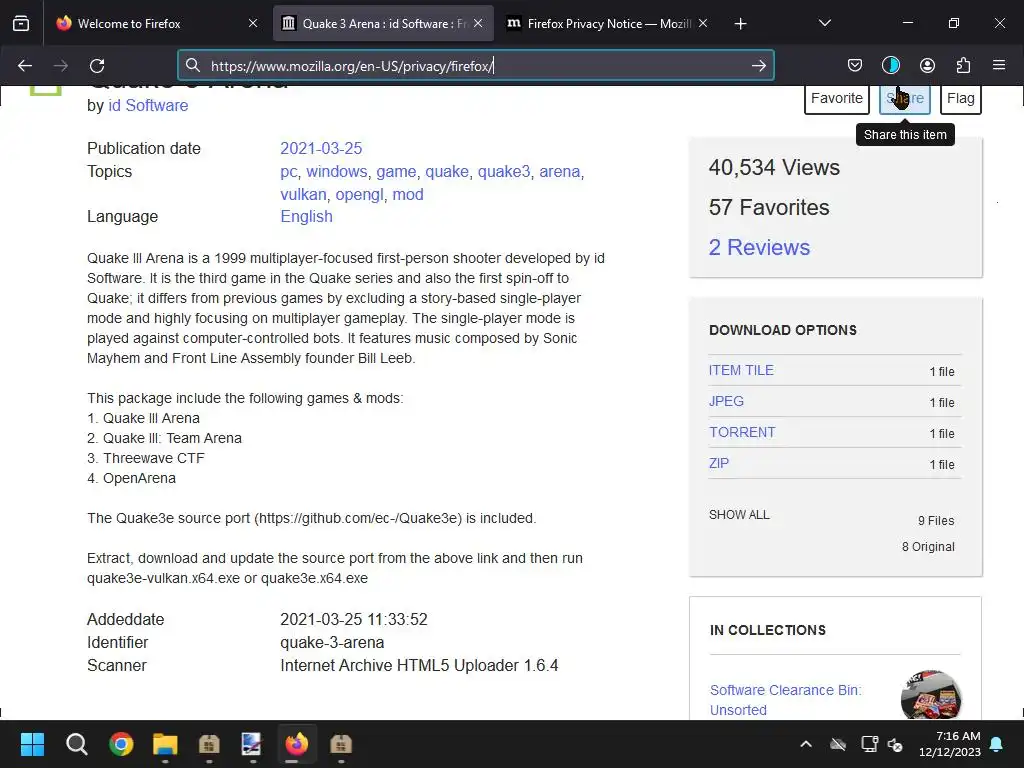Open the arena topic link
The image size is (1024, 768).
pyautogui.click(x=559, y=172)
